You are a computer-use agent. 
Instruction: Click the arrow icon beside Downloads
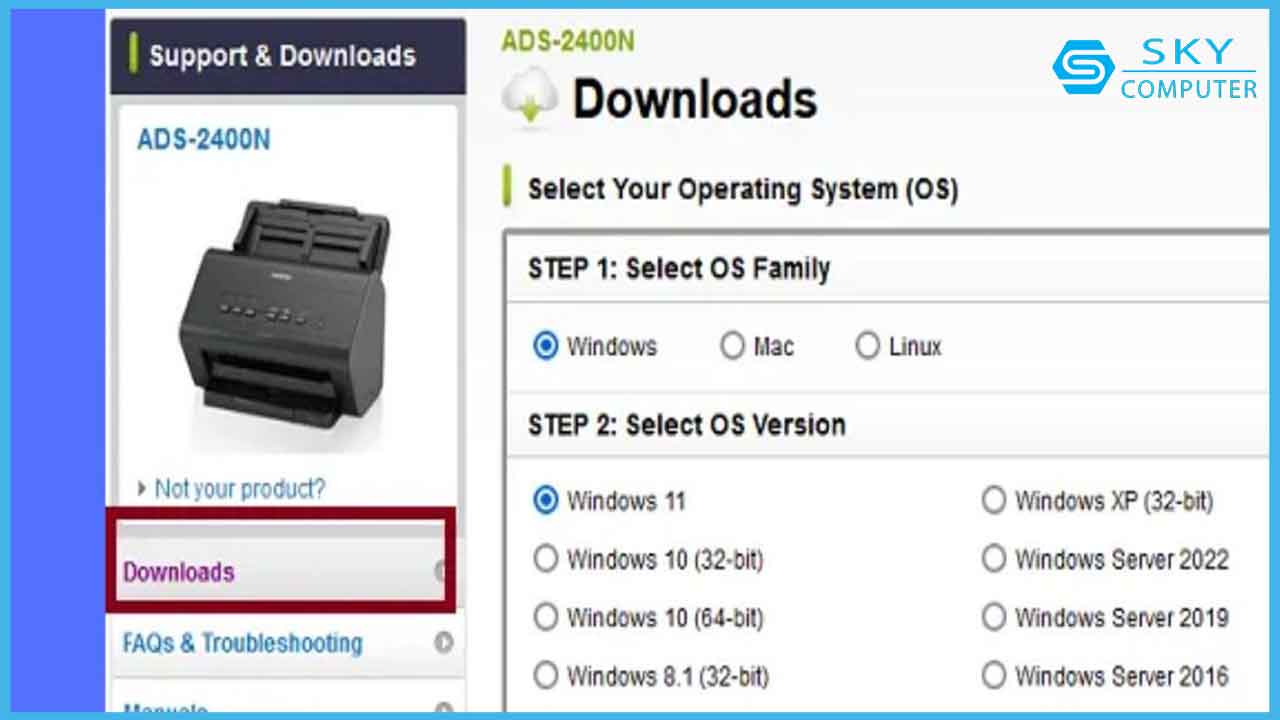[441, 571]
